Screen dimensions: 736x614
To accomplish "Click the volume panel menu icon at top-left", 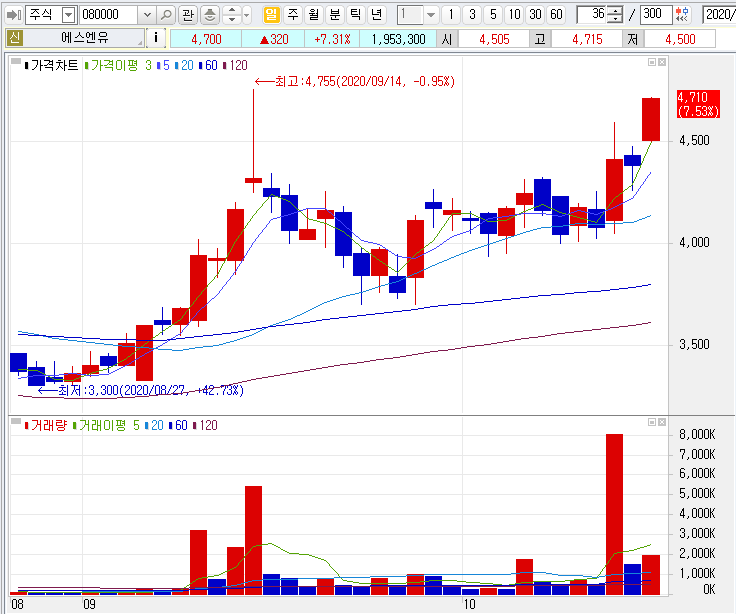I will point(15,421).
